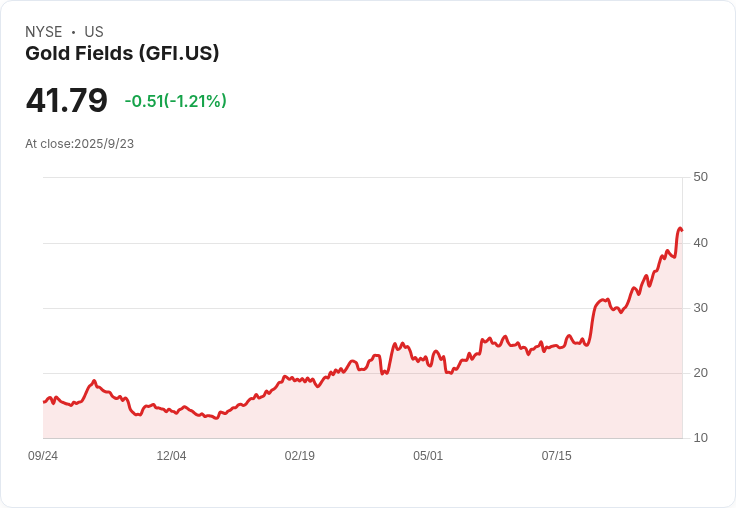736x508 pixels.
Task: Click the 40 label on price axis
Action: tap(700, 242)
